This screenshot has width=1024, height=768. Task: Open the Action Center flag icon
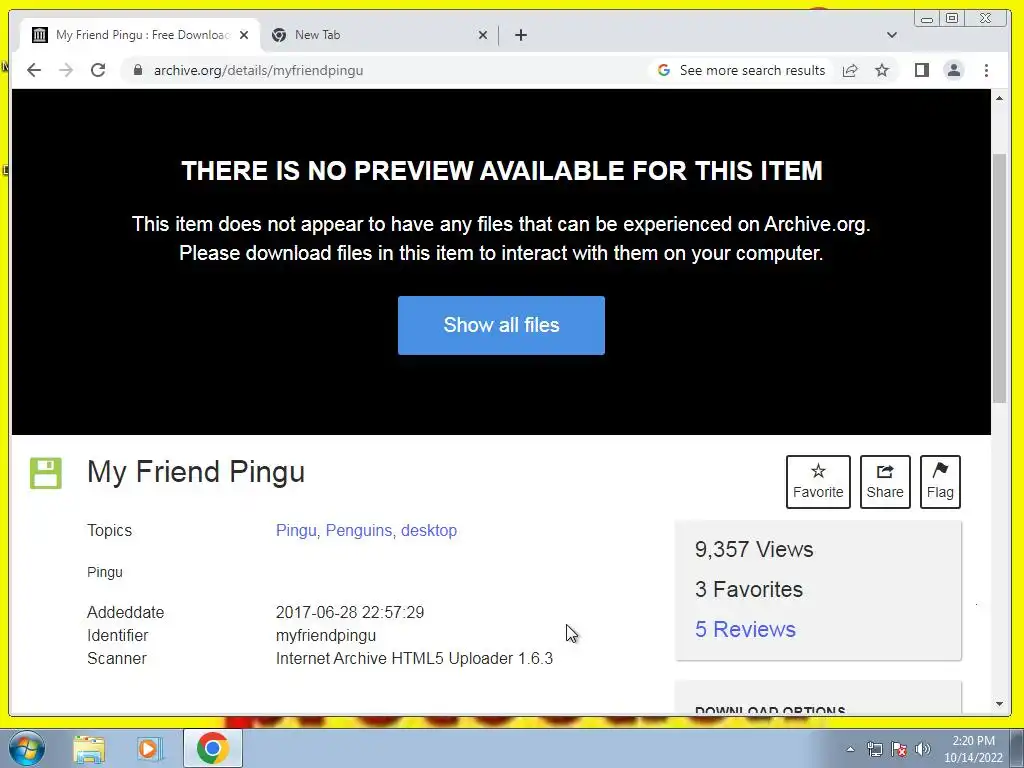tap(899, 749)
